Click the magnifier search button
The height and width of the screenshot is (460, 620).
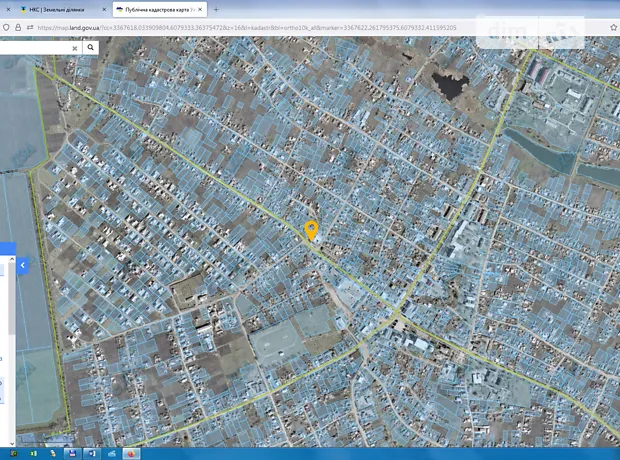tap(90, 47)
